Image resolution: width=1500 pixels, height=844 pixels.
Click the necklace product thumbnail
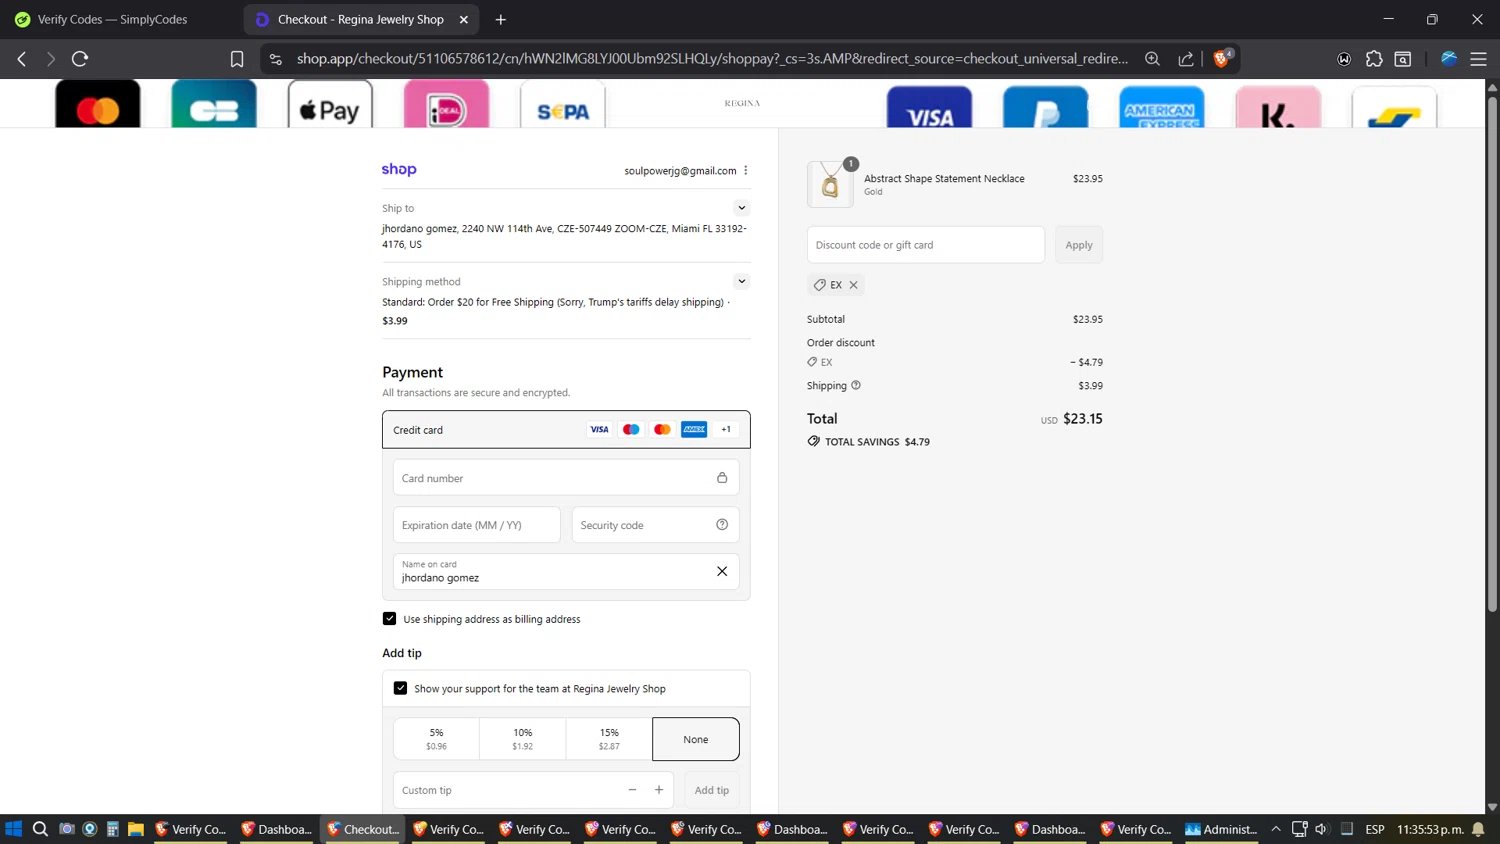(830, 184)
